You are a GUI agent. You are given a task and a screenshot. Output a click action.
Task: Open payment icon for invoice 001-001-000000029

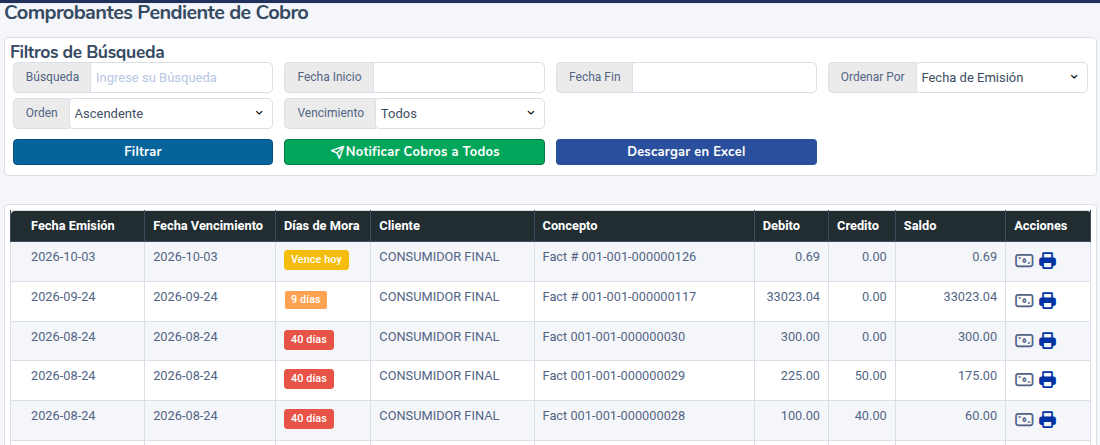coord(1024,380)
